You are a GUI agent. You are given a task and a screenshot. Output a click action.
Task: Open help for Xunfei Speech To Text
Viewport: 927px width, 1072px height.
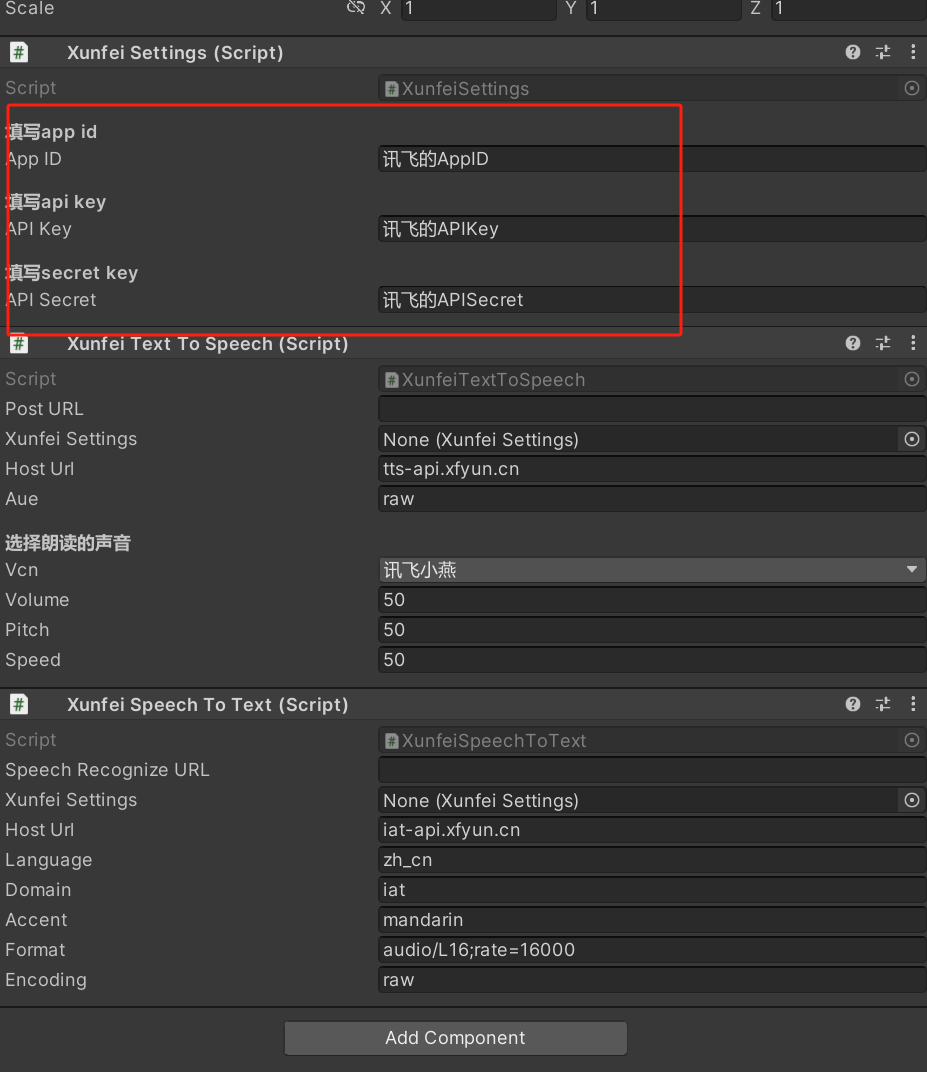click(852, 704)
